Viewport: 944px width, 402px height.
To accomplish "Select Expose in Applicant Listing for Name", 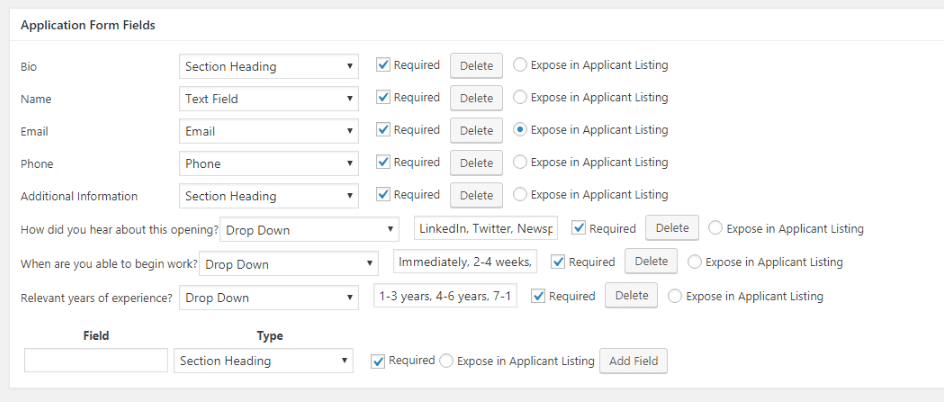I will 520,97.
